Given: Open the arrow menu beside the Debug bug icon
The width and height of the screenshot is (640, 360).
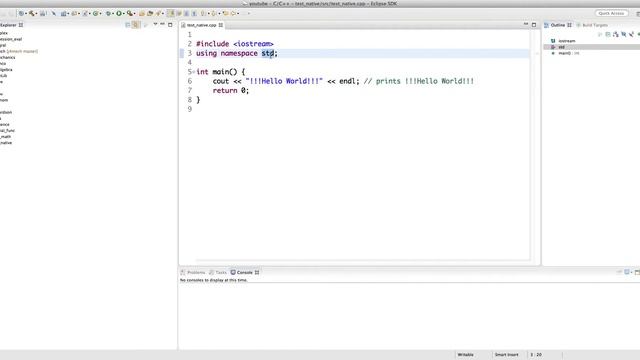Looking at the screenshot, I should [x=113, y=13].
